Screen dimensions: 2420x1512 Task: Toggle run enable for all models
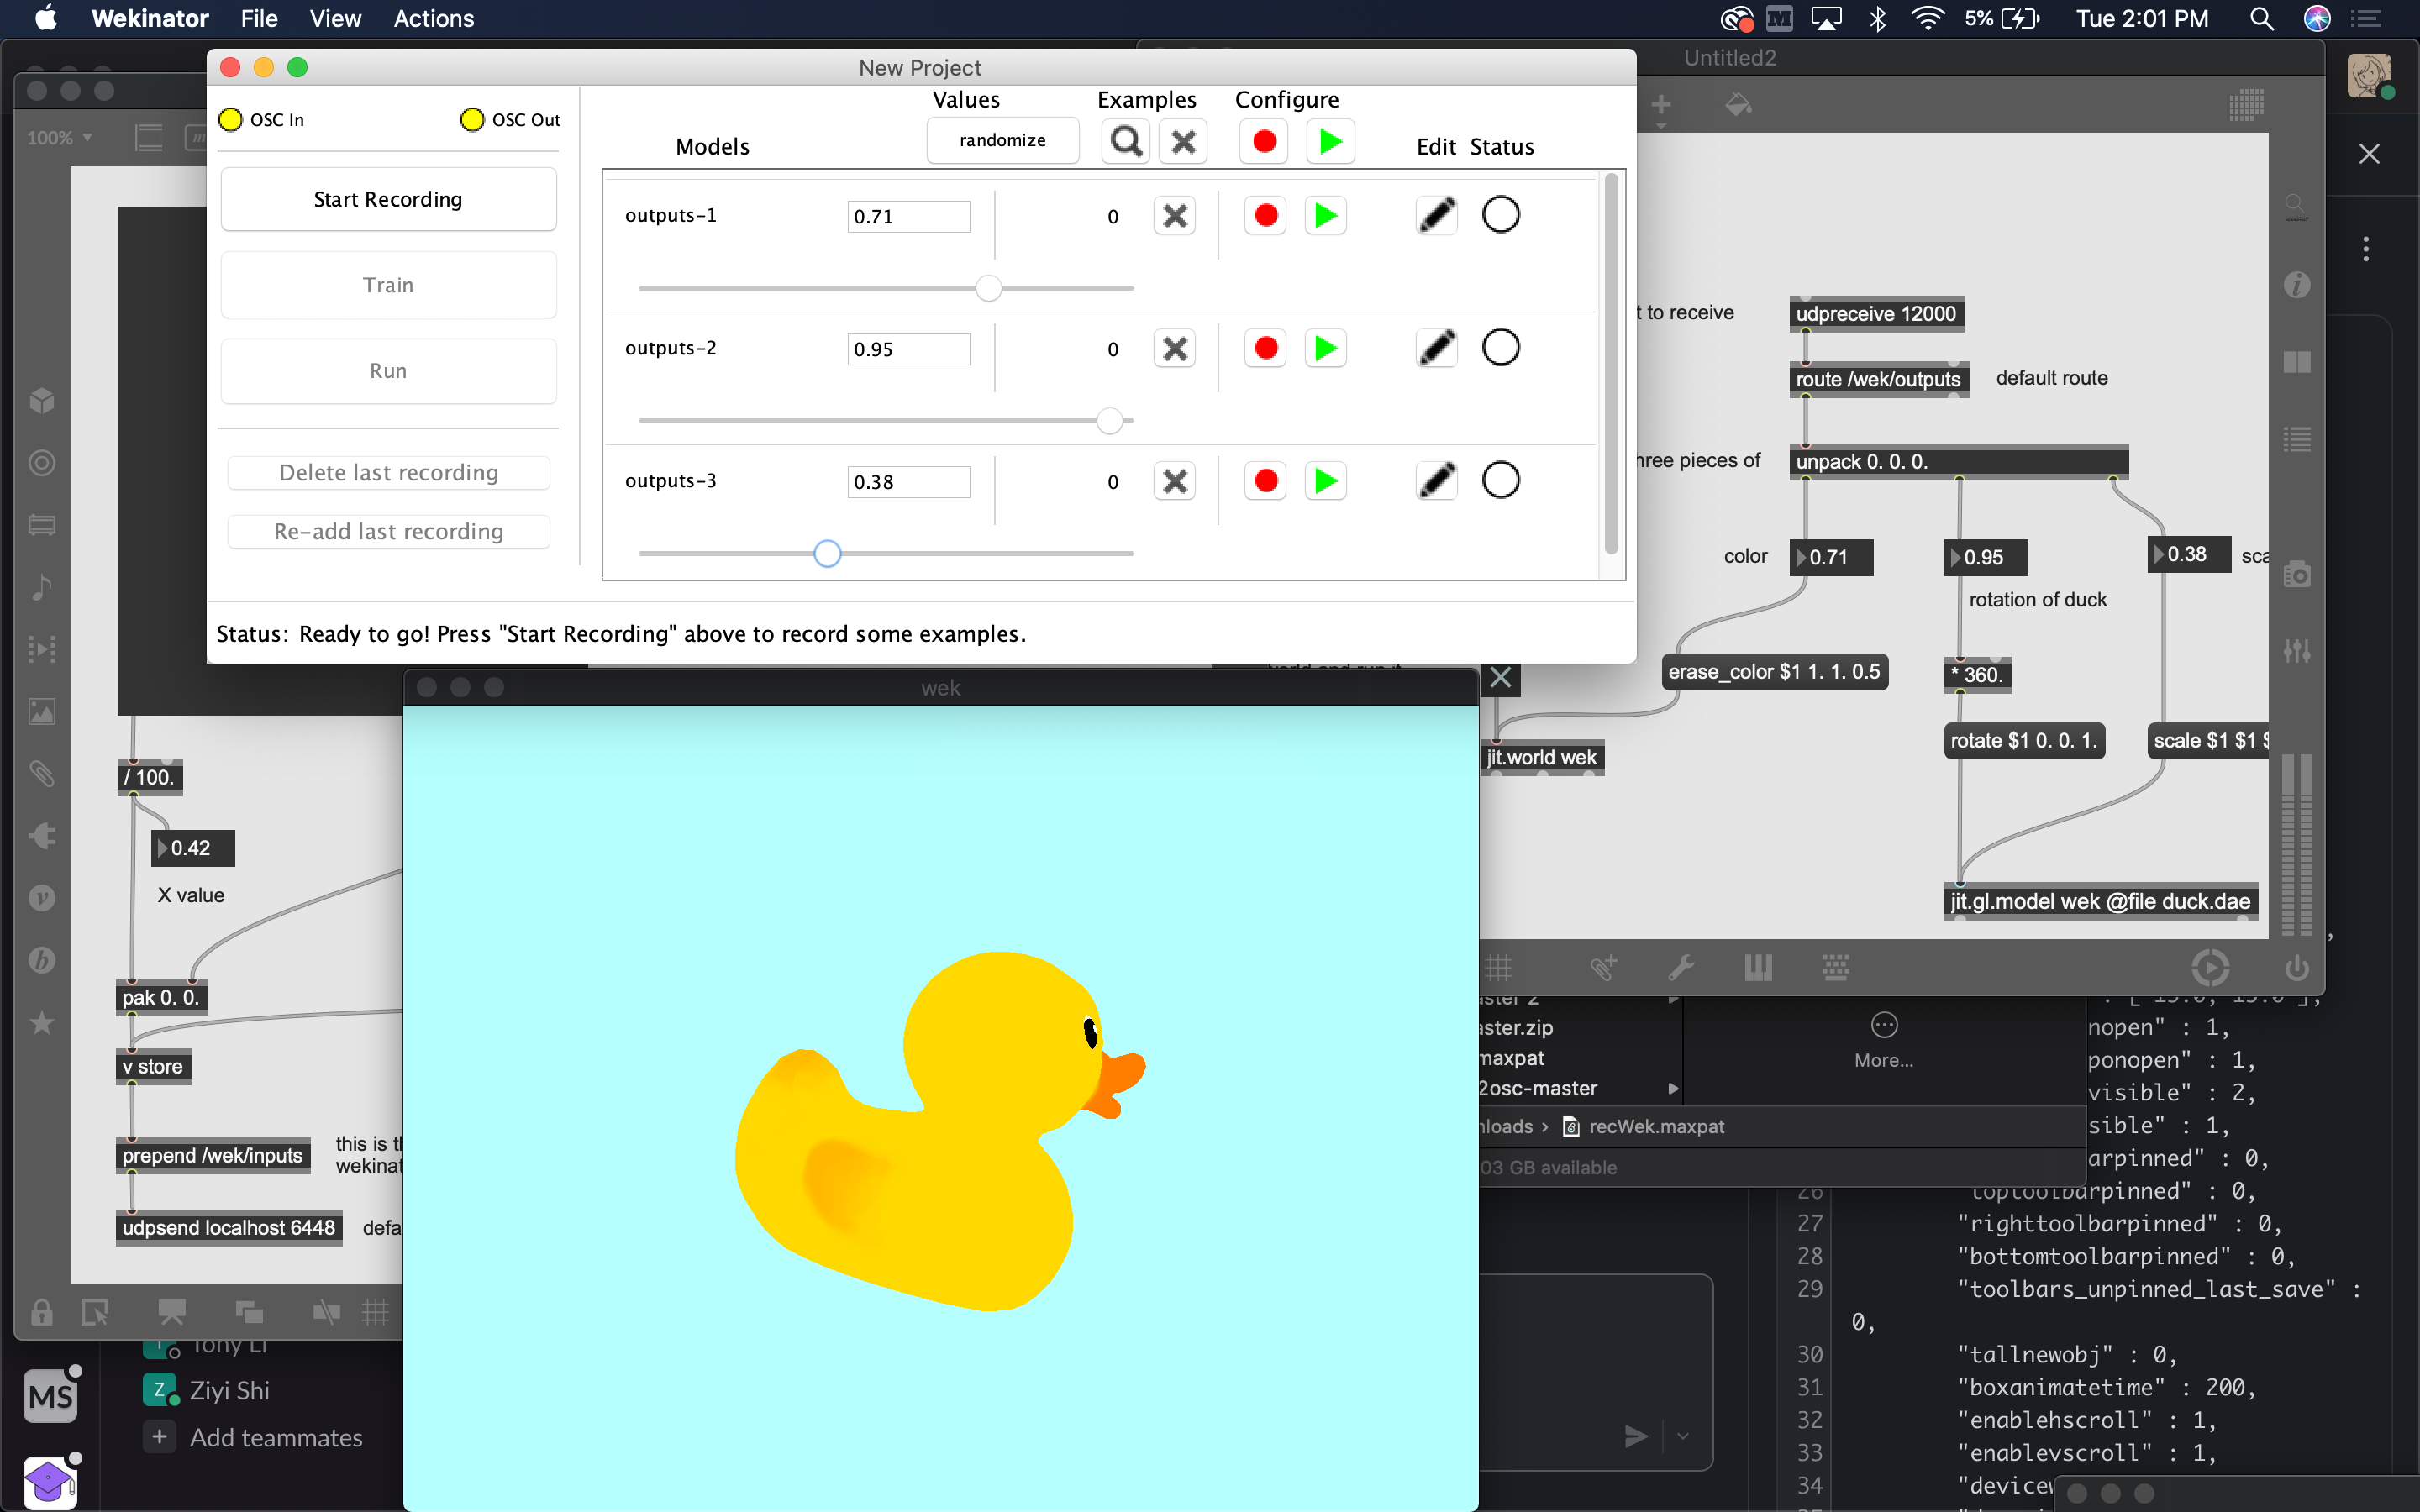click(1330, 141)
